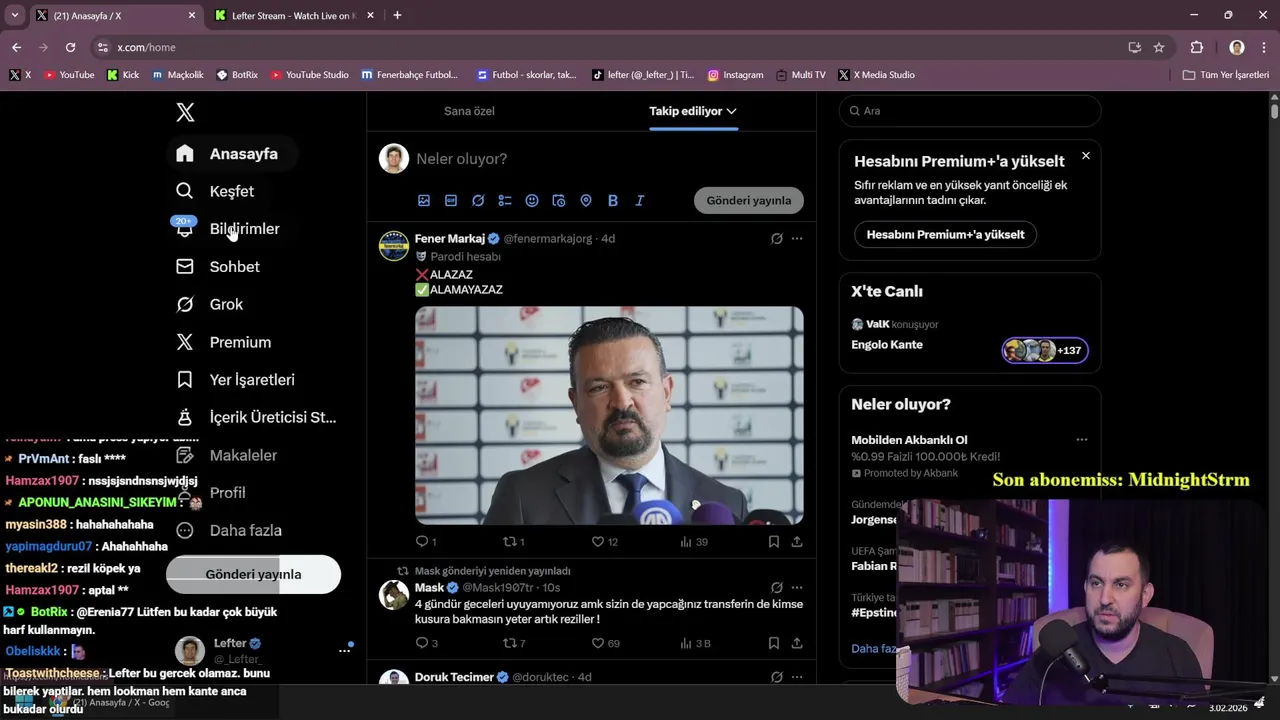Screen dimensions: 1280x720
Task: Switch to Lefter Stream browser tab
Action: coord(295,16)
